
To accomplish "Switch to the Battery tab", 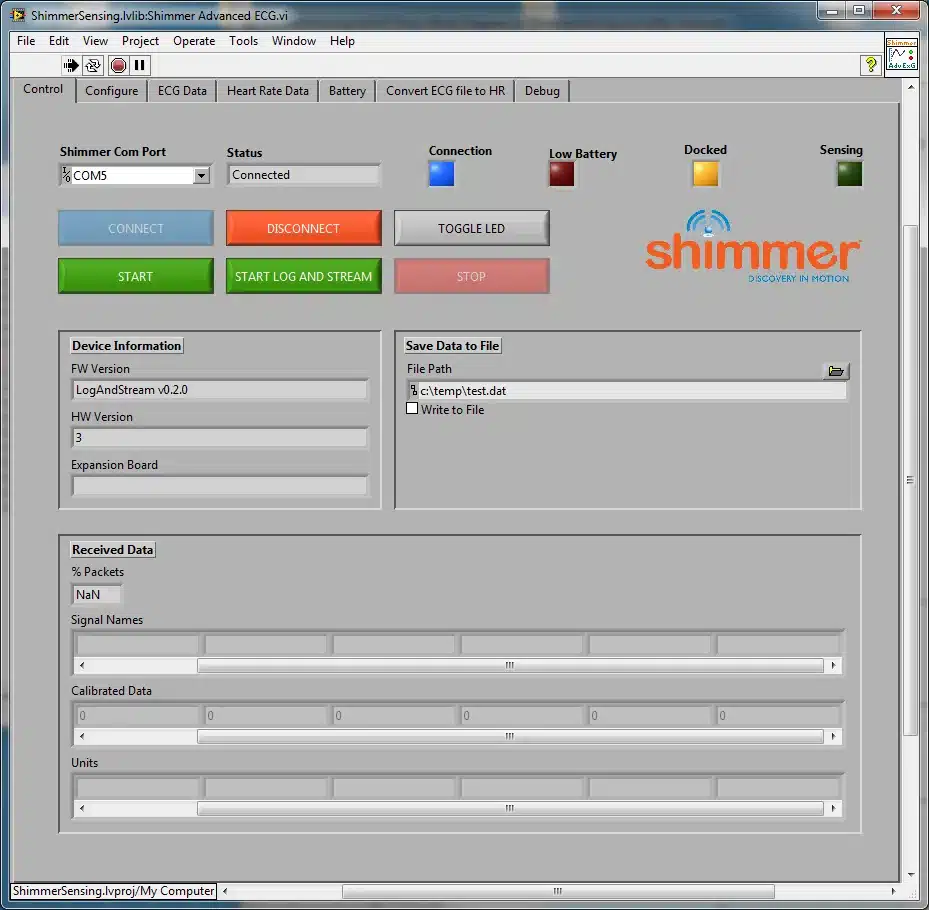I will coord(347,91).
